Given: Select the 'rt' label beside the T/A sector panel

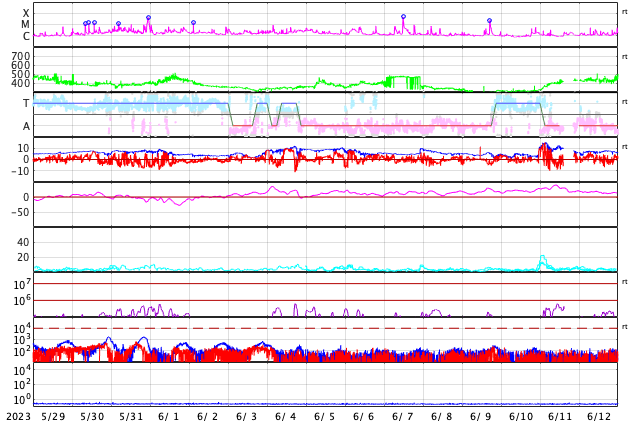Looking at the screenshot, I should pos(624,101).
